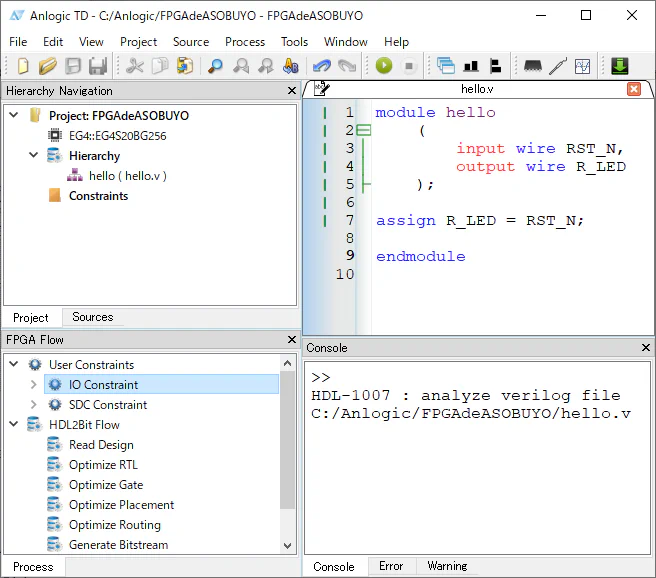Image resolution: width=656 pixels, height=578 pixels.
Task: Switch to the Sources tab
Action: point(92,317)
